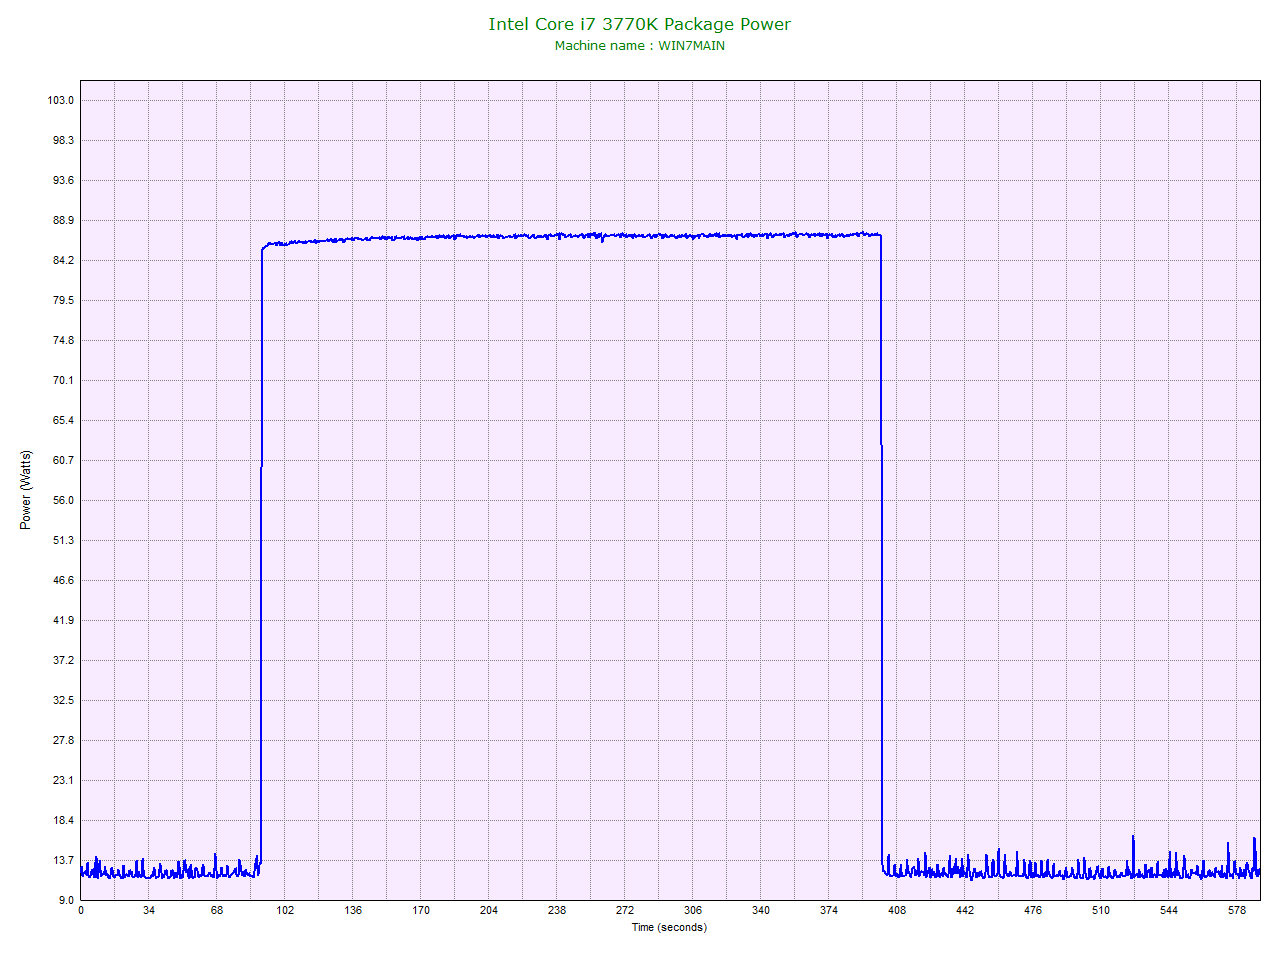Image resolution: width=1280 pixels, height=960 pixels.
Task: Click the y-axis value 37.2
Action: point(64,660)
